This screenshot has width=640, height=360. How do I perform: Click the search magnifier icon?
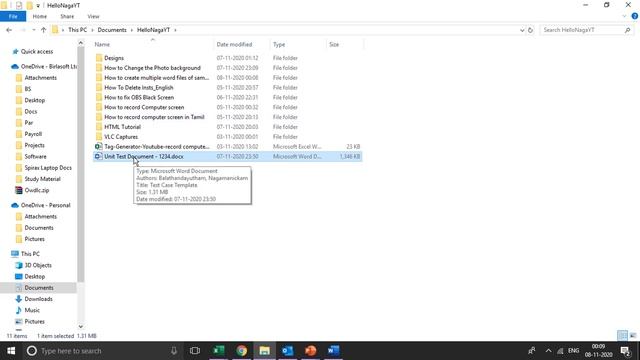tap(627, 30)
